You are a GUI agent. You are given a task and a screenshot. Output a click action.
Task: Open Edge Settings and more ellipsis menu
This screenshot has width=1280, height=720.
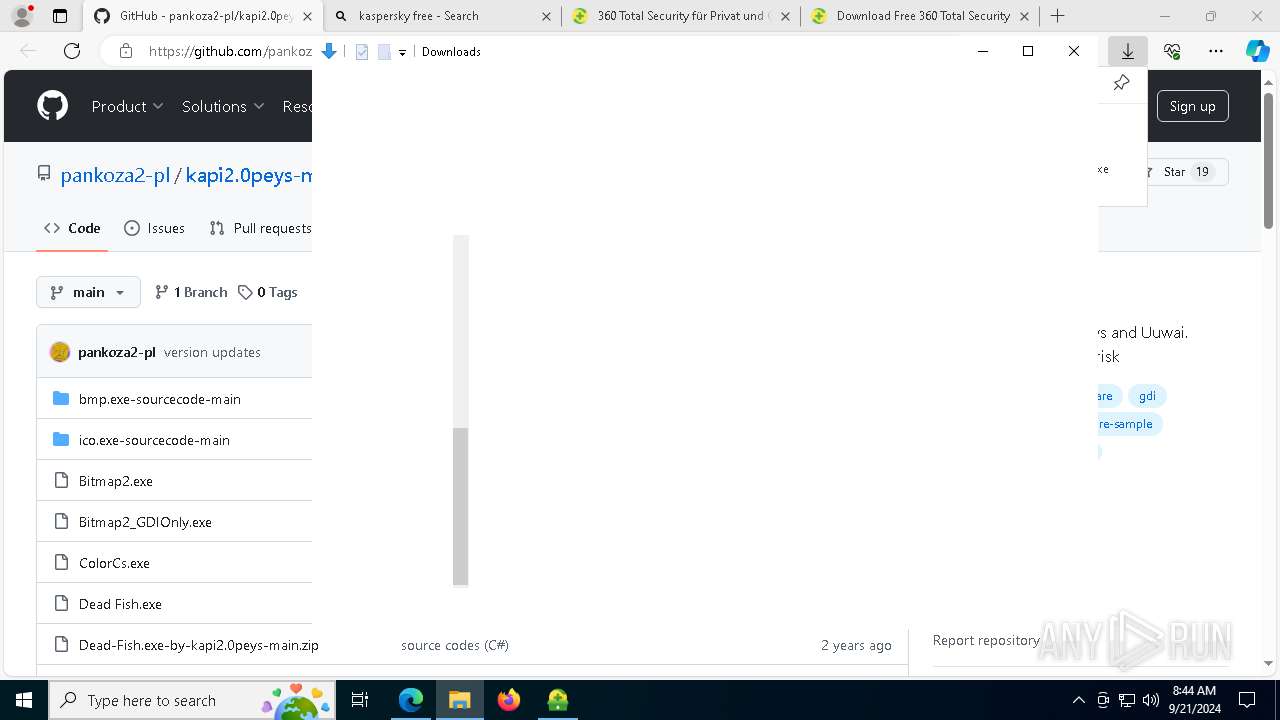[x=1216, y=51]
